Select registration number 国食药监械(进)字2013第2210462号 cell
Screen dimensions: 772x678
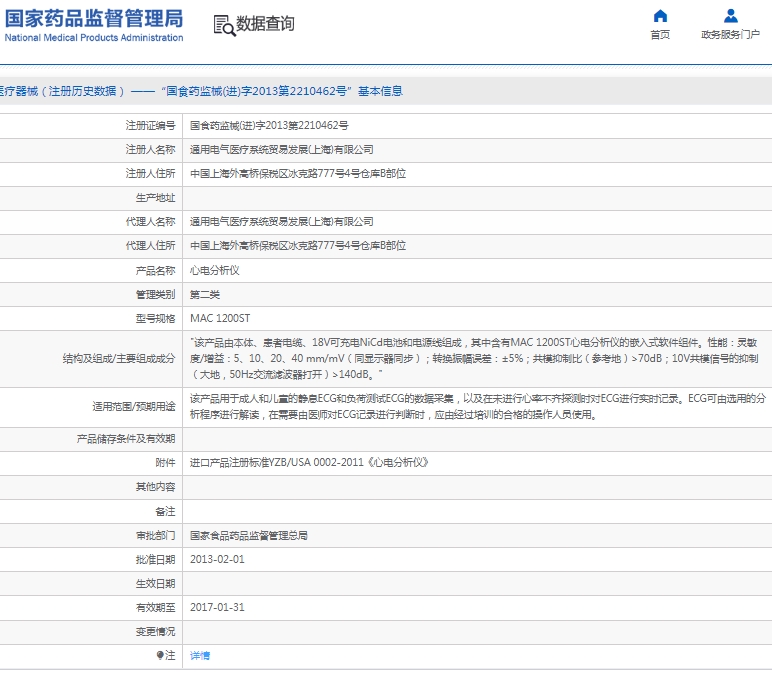(x=269, y=126)
